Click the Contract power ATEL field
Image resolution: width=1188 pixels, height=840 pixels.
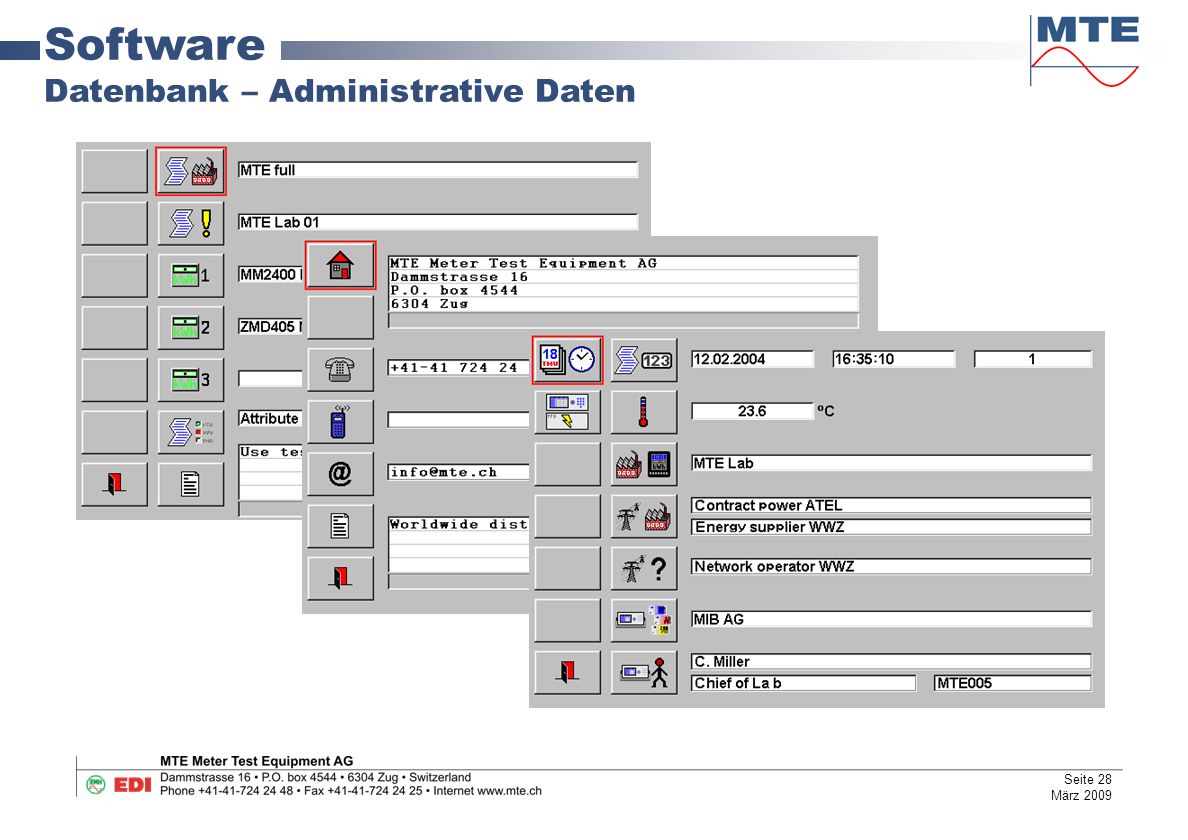(892, 506)
